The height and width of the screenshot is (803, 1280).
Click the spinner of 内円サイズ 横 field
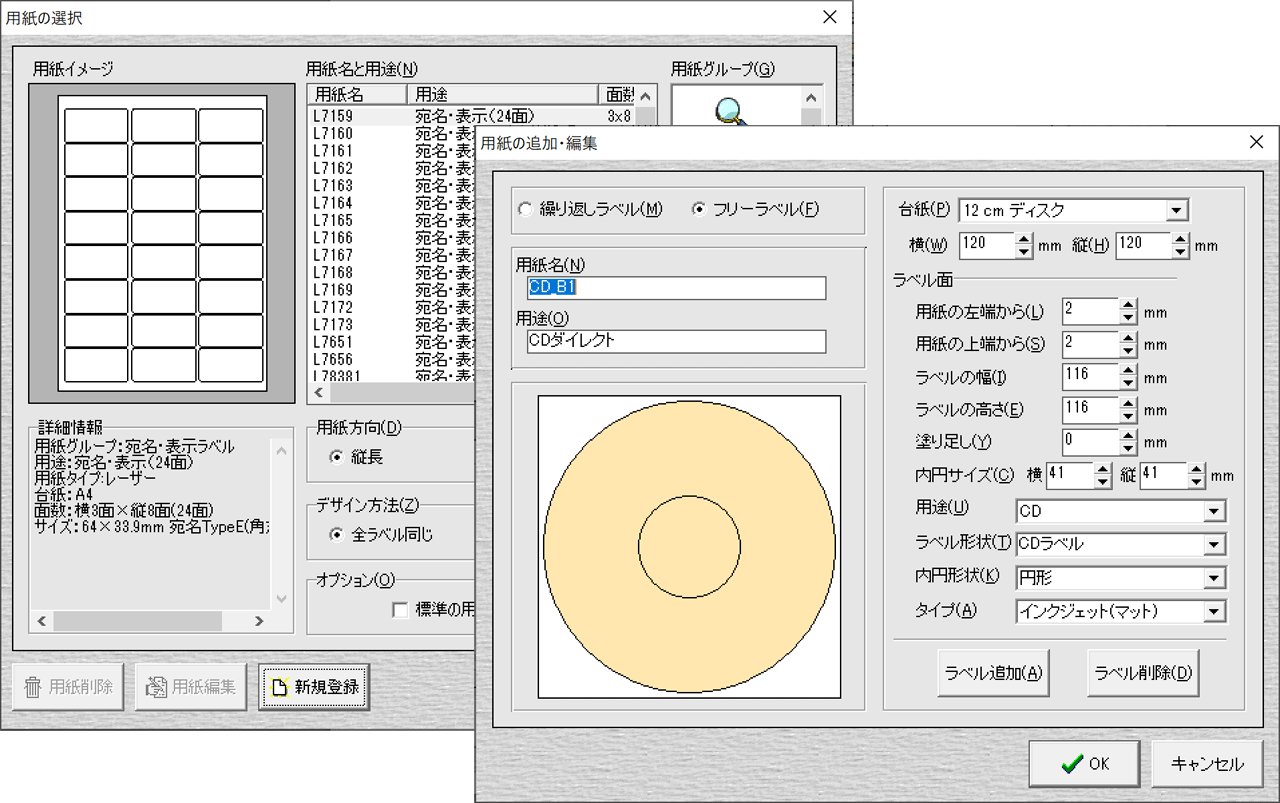tap(1103, 475)
